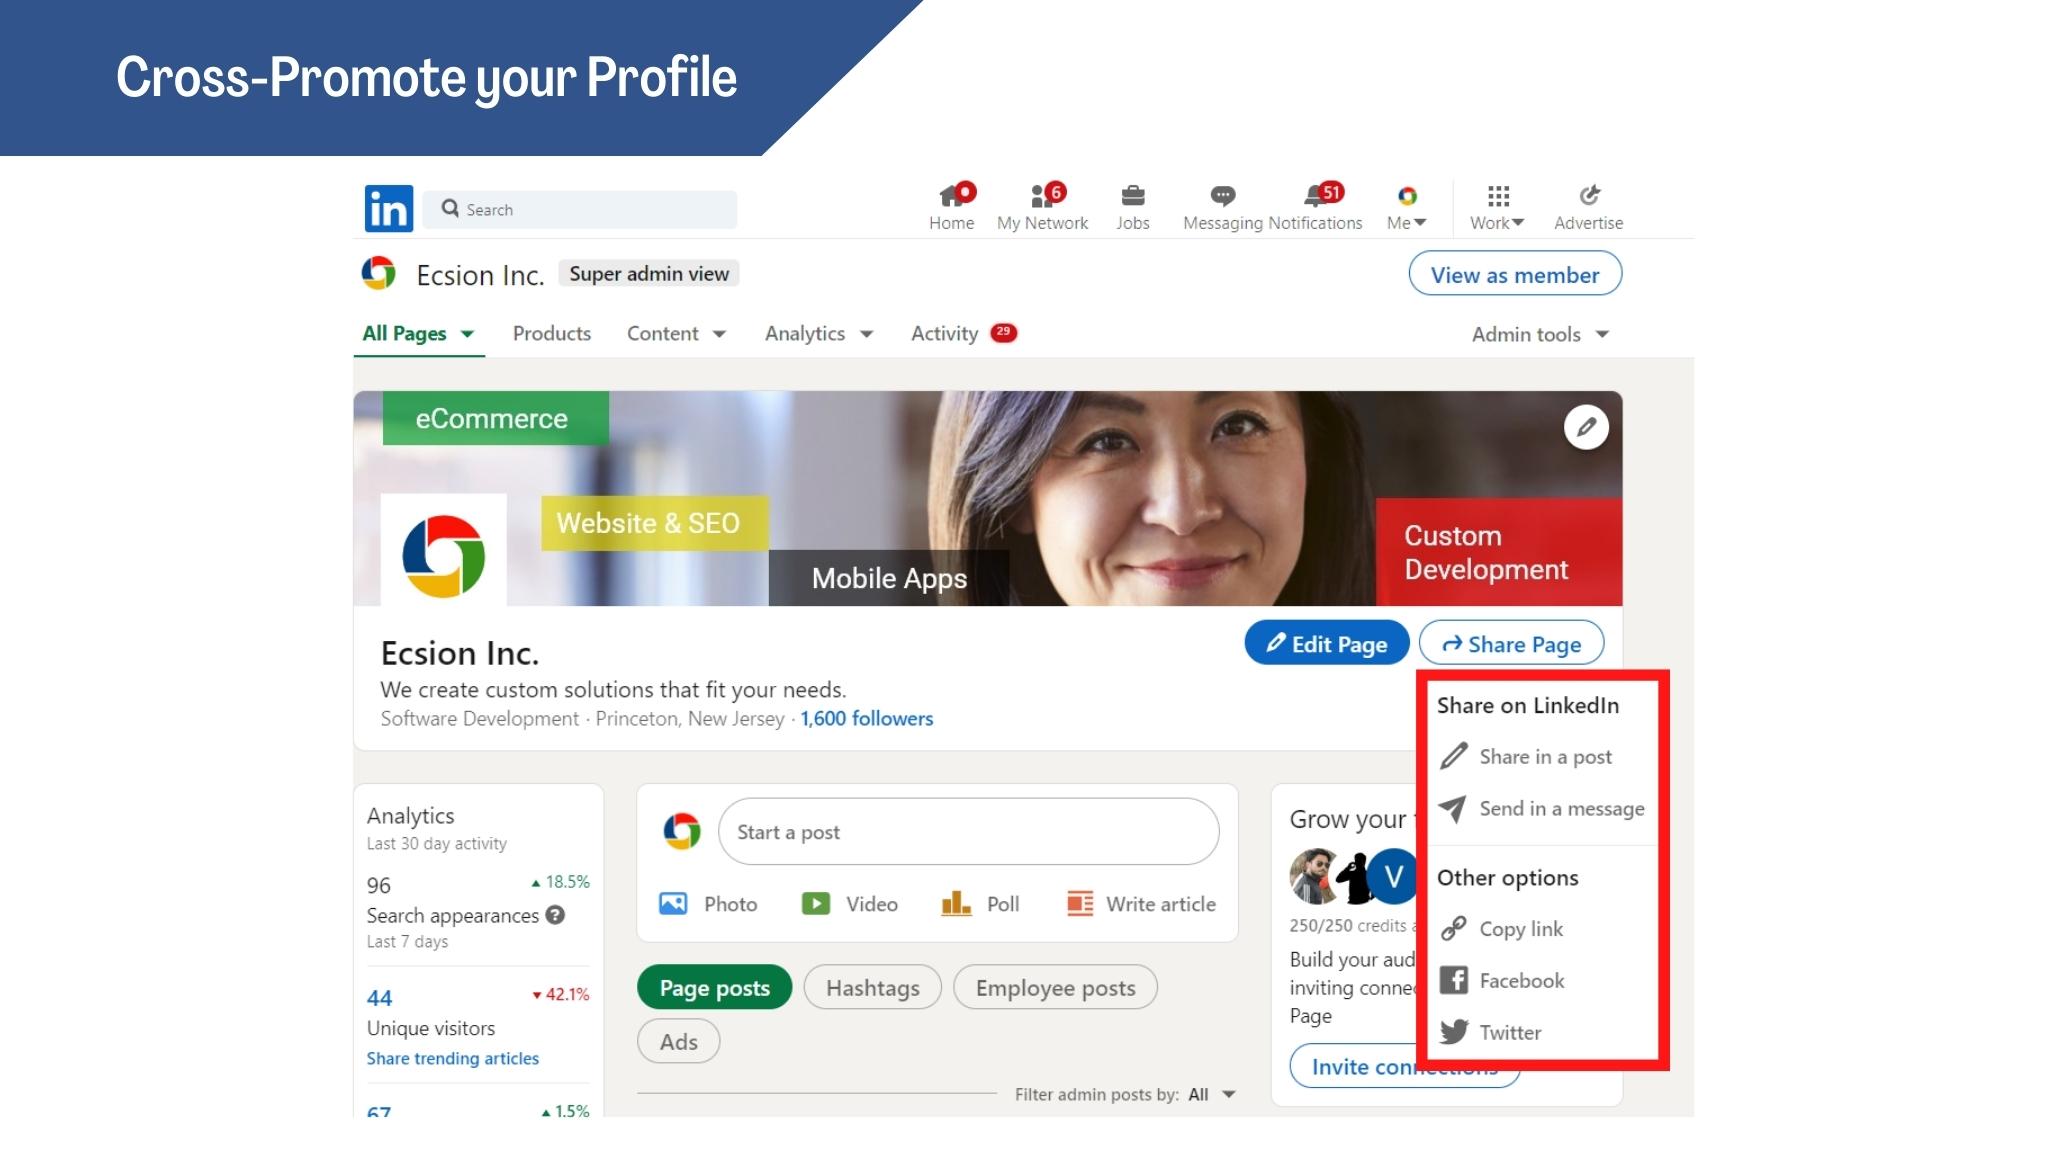The width and height of the screenshot is (2048, 1160).
Task: Choose Copy link option
Action: tap(1501, 929)
